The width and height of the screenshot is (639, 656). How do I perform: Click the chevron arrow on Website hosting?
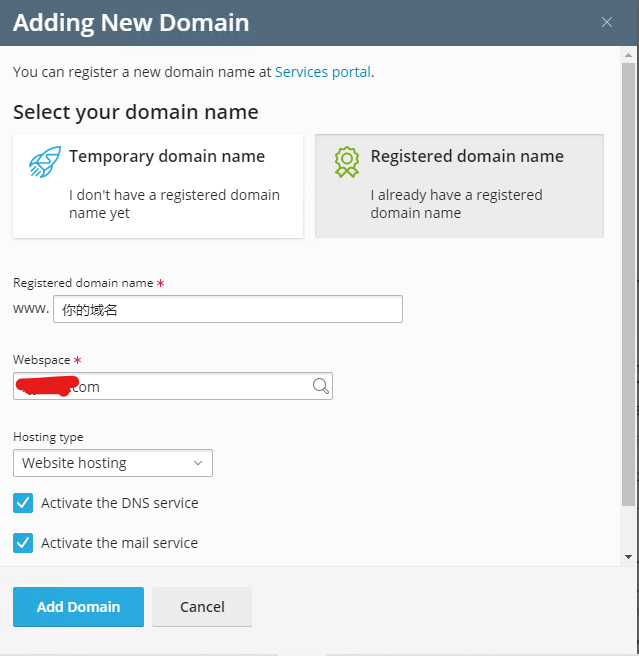pyautogui.click(x=197, y=463)
